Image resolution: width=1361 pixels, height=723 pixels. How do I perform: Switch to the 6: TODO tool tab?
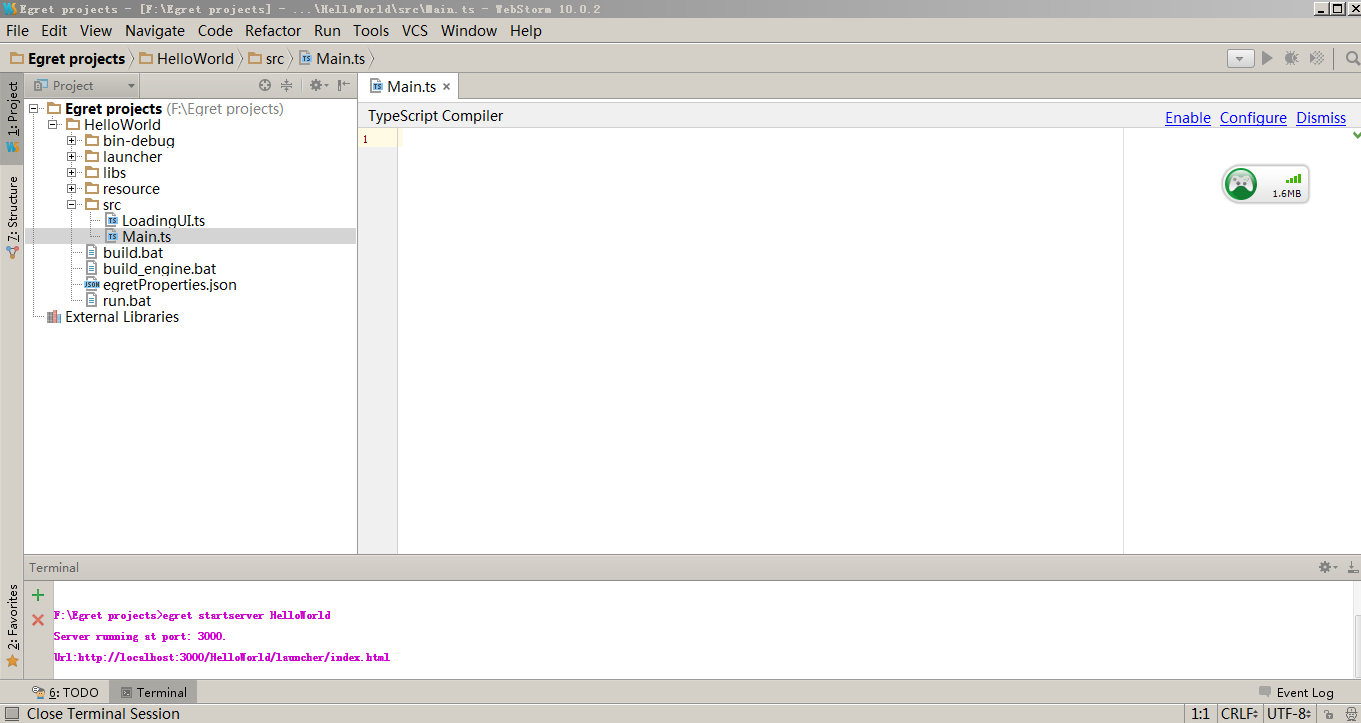pyautogui.click(x=66, y=692)
